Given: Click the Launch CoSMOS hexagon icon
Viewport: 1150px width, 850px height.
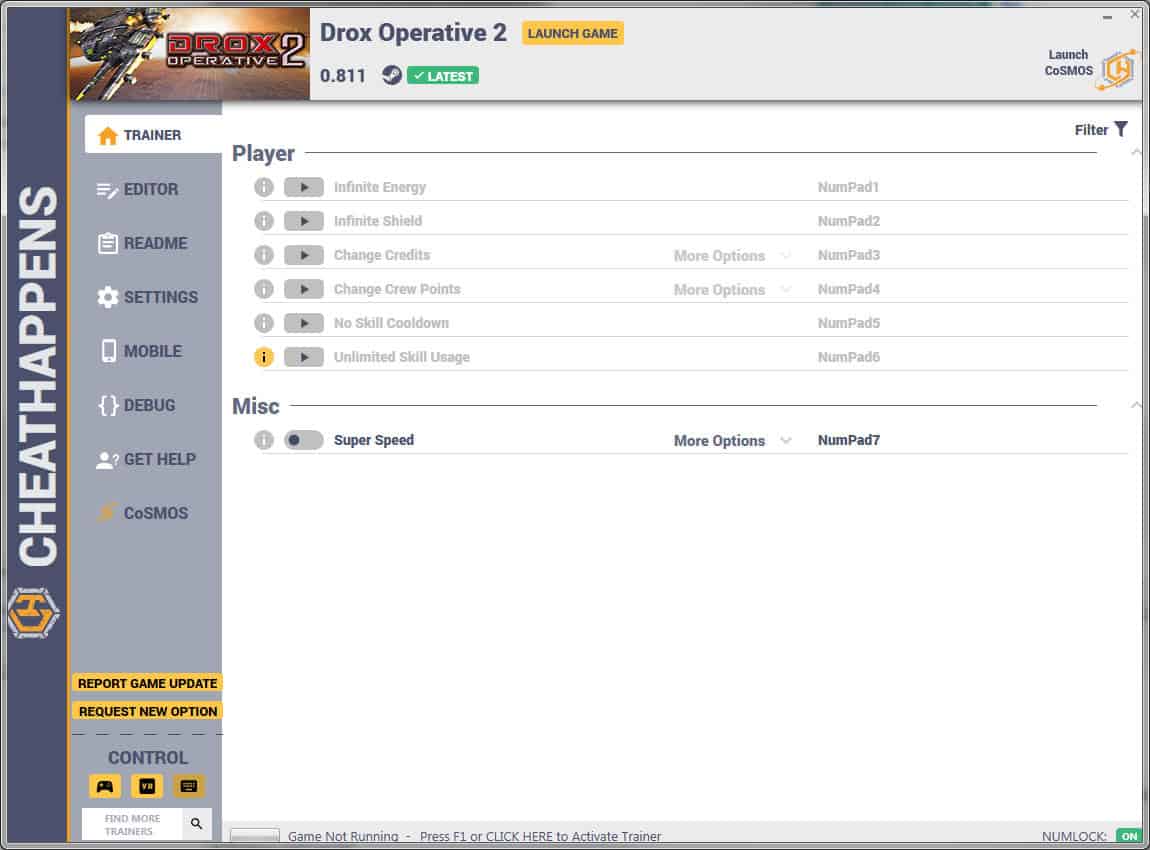Looking at the screenshot, I should click(x=1117, y=69).
